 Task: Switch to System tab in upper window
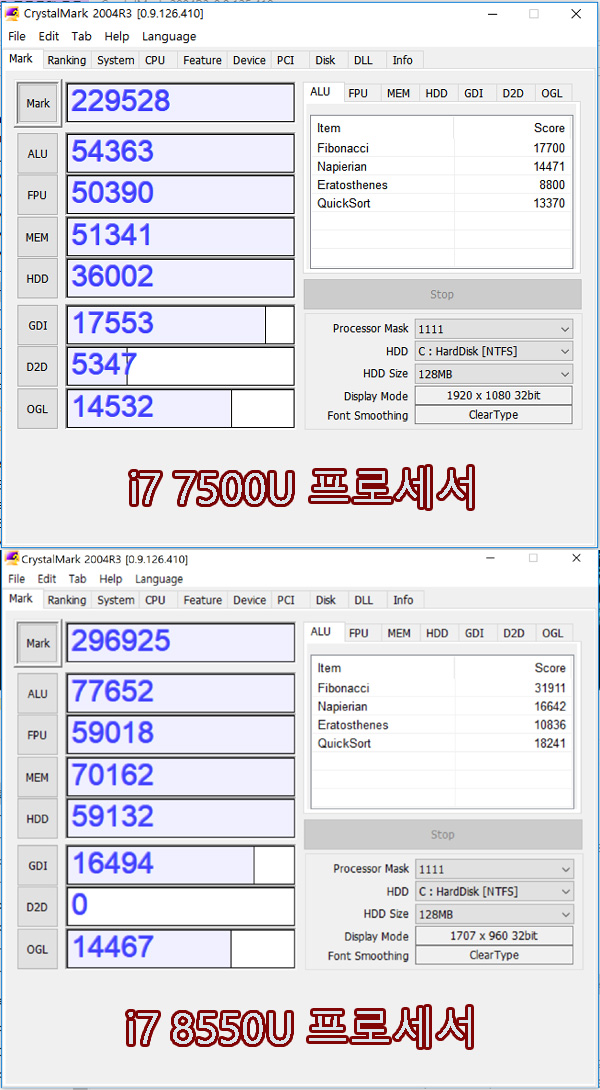(x=115, y=60)
